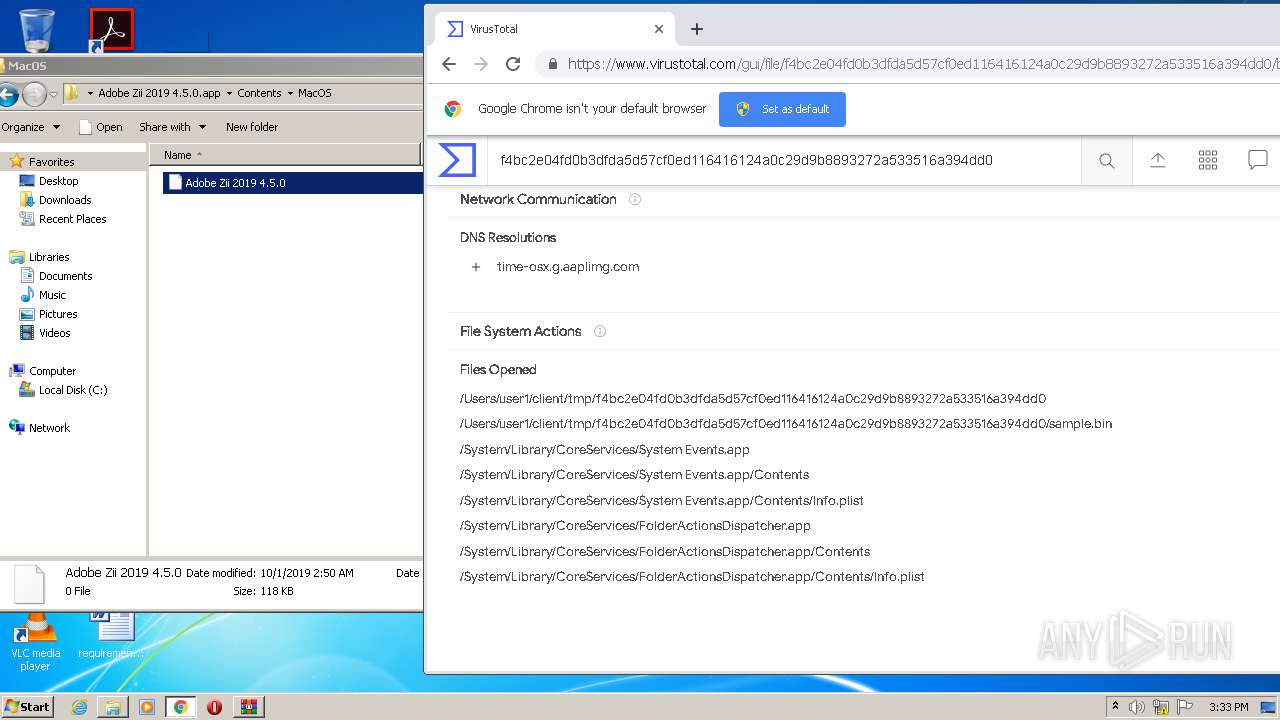
Task: Click the Adobe Zii 2019 4.5.0.app breadcrumb
Action: (159, 93)
